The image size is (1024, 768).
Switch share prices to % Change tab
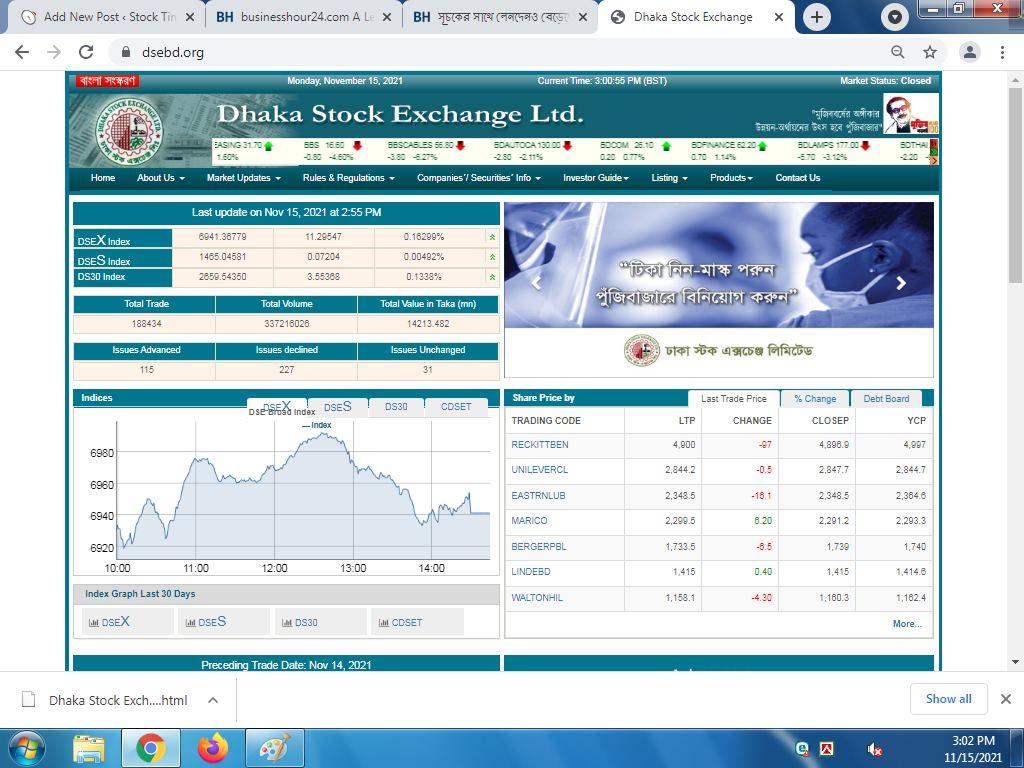tap(815, 398)
